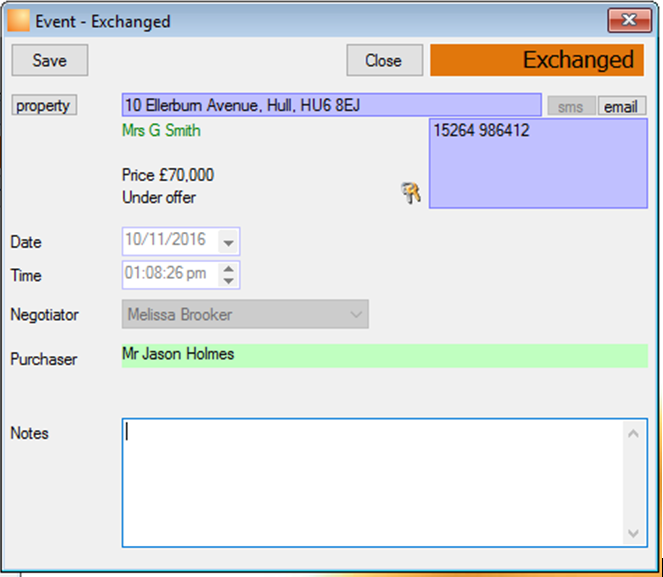Image resolution: width=663 pixels, height=577 pixels.
Task: Click the email button
Action: 622,106
